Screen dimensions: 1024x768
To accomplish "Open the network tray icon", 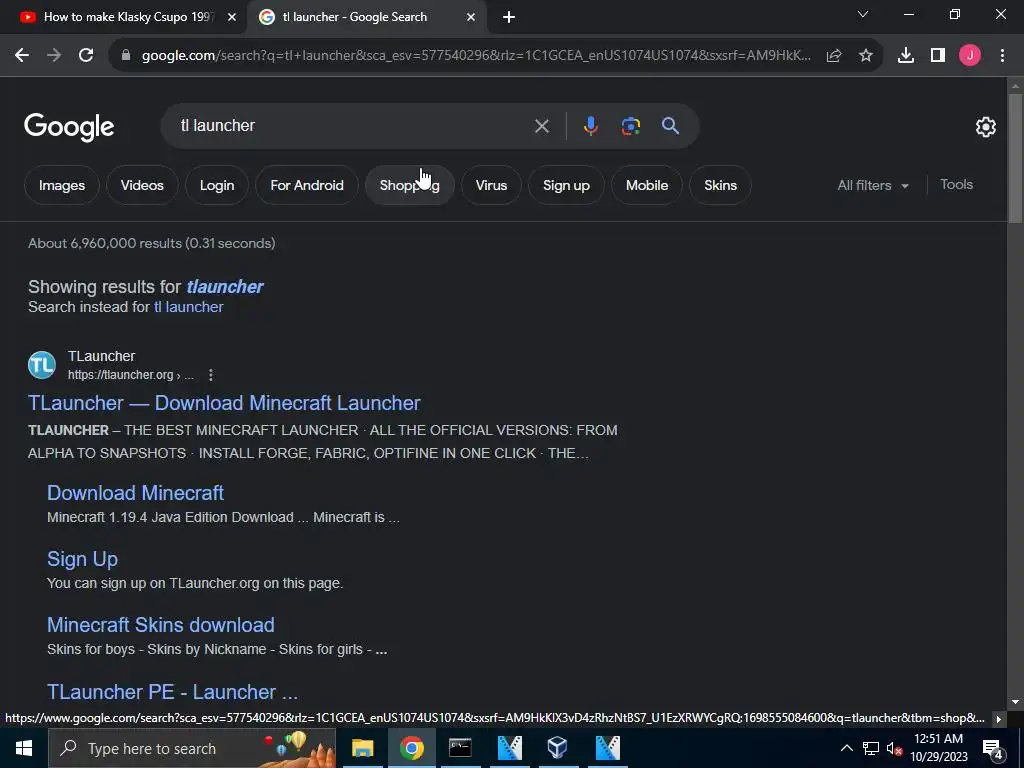I will click(x=871, y=748).
